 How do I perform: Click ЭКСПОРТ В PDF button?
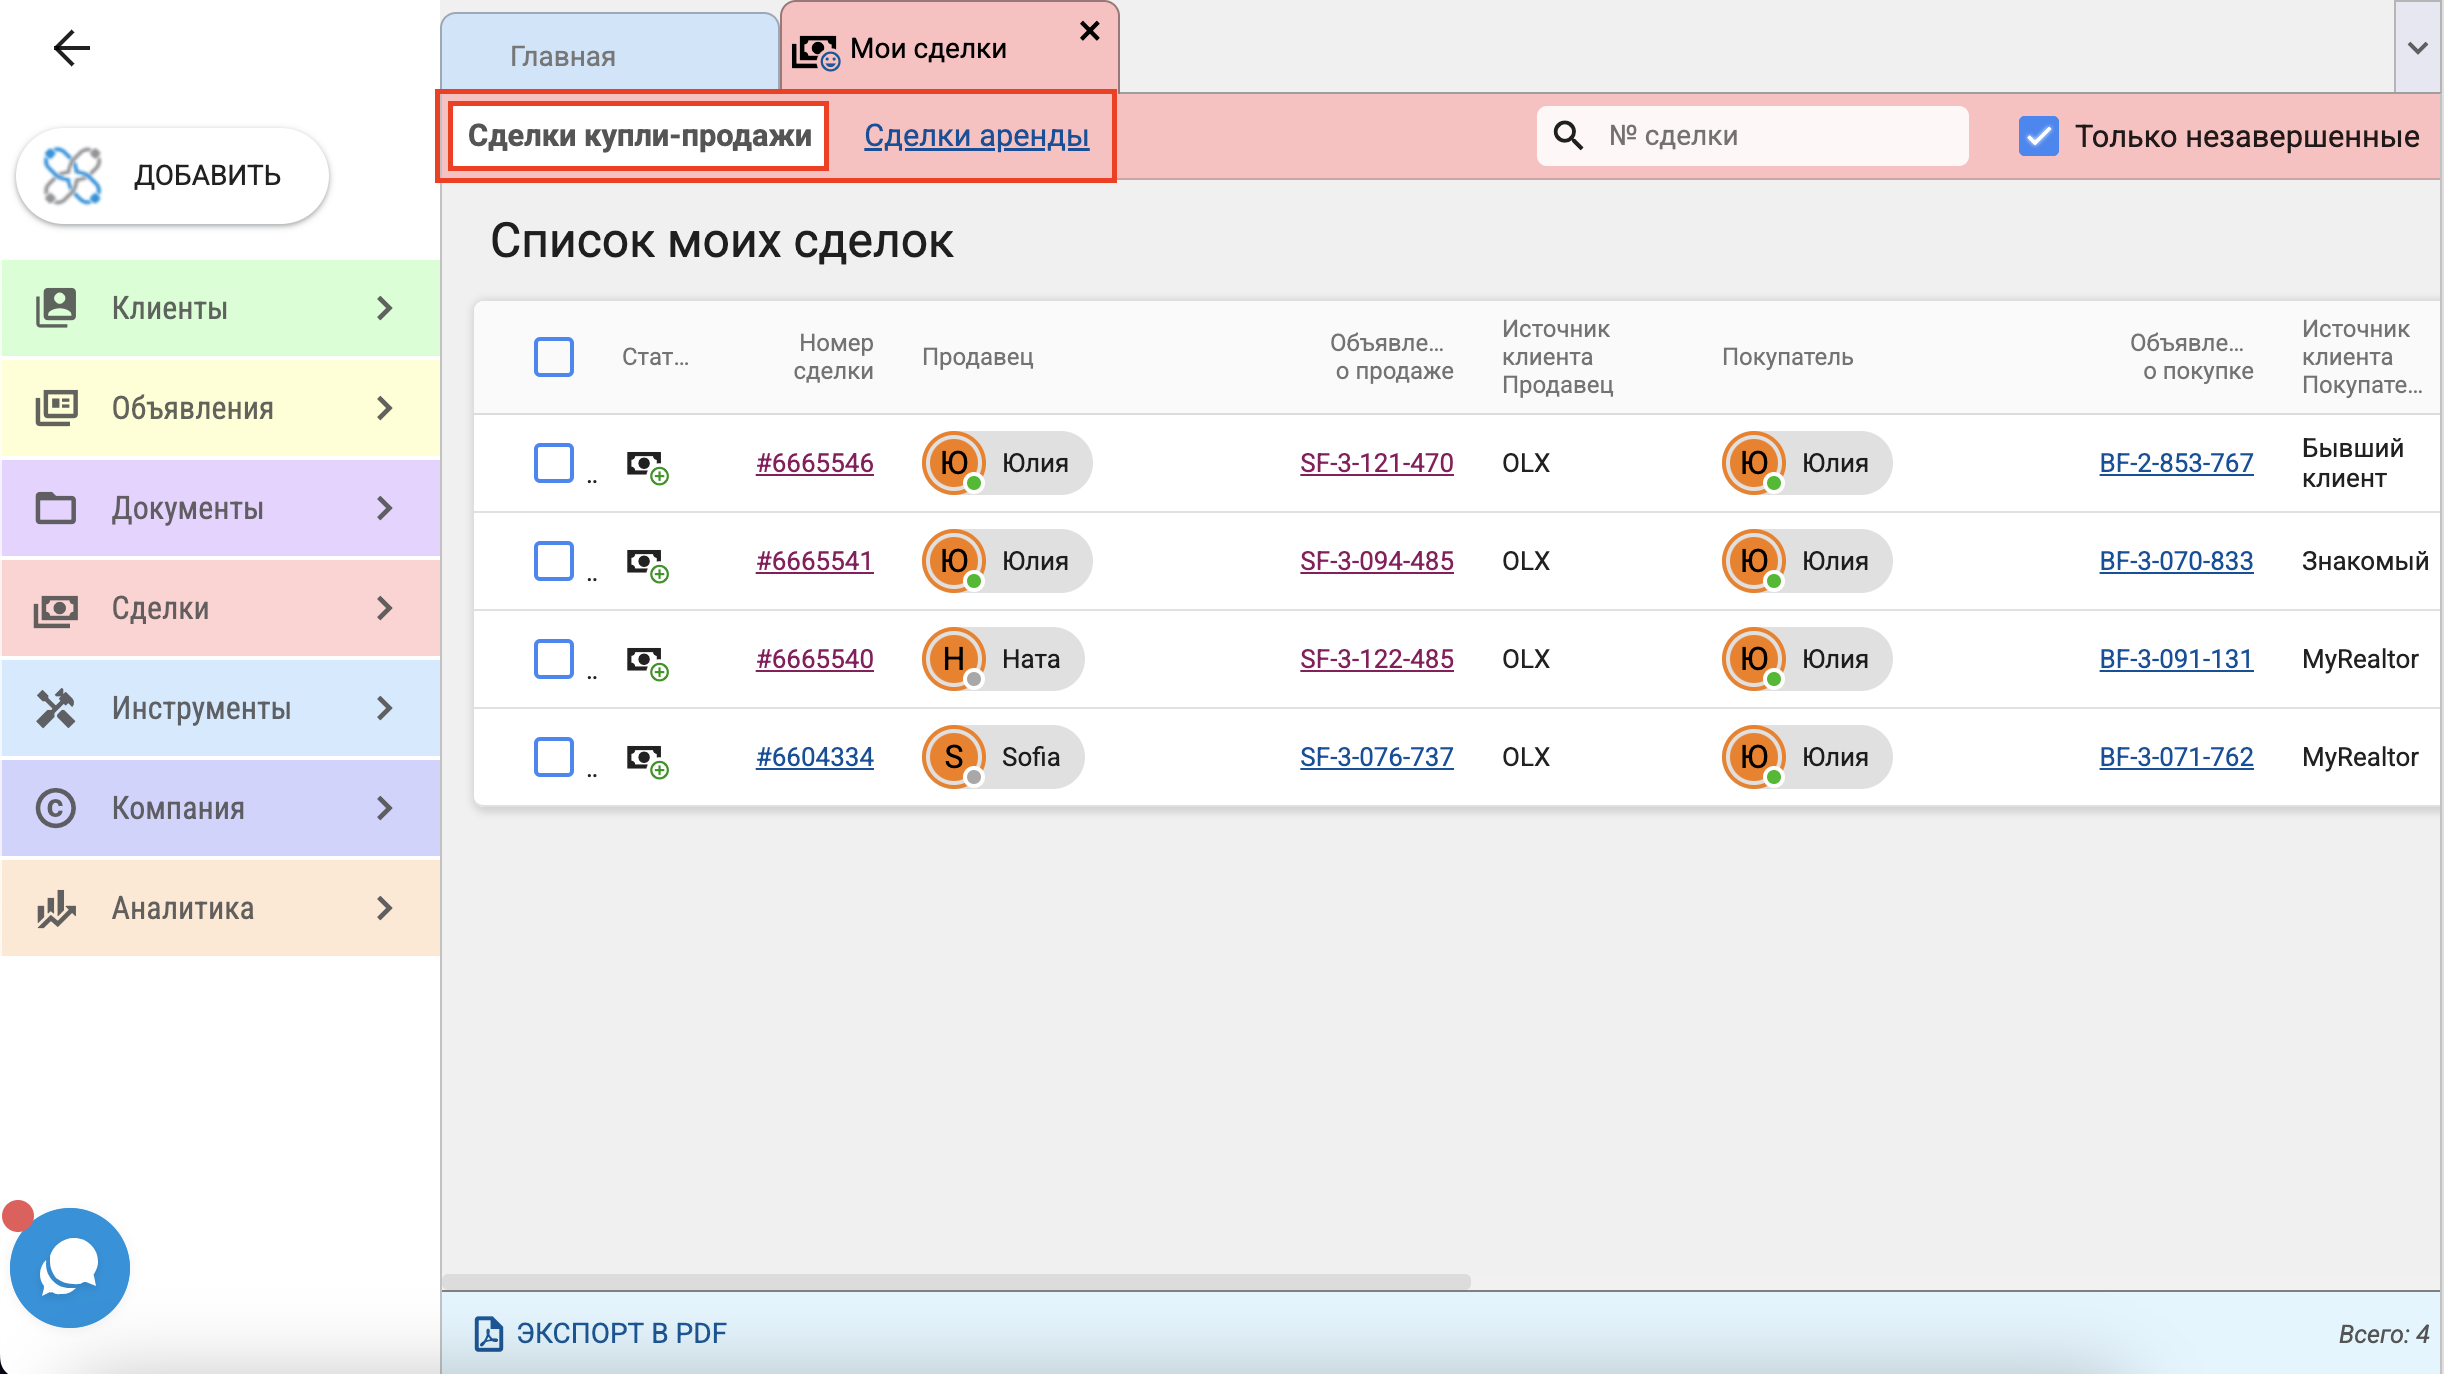tap(601, 1333)
